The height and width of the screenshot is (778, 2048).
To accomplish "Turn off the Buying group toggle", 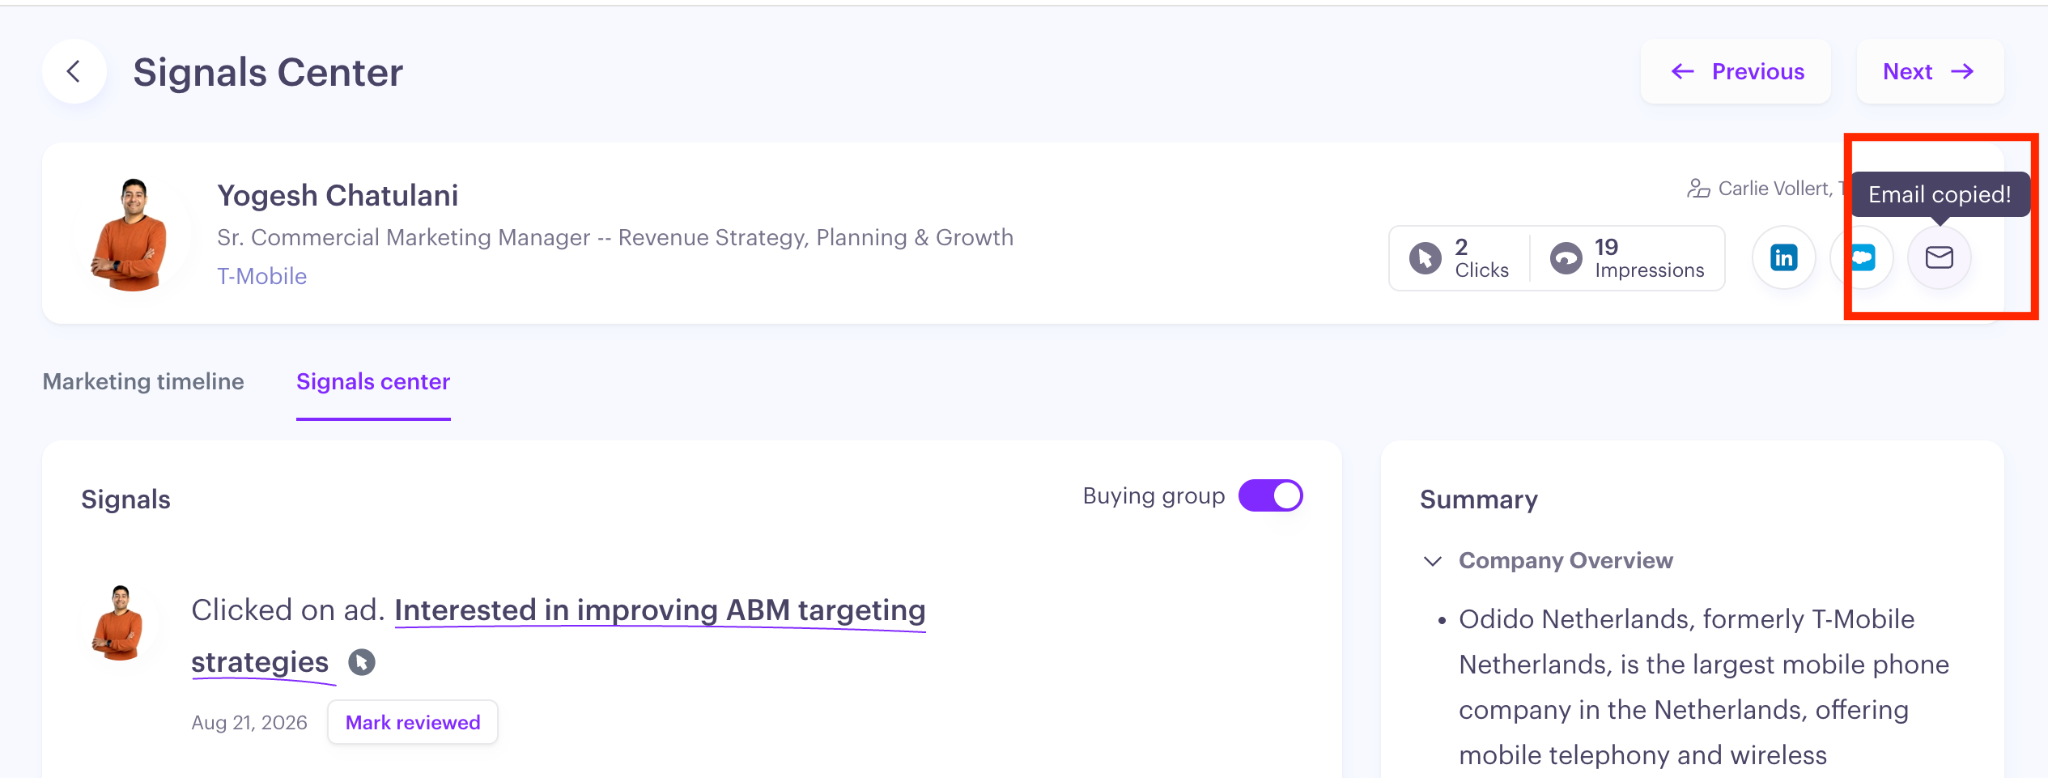I will (1271, 496).
